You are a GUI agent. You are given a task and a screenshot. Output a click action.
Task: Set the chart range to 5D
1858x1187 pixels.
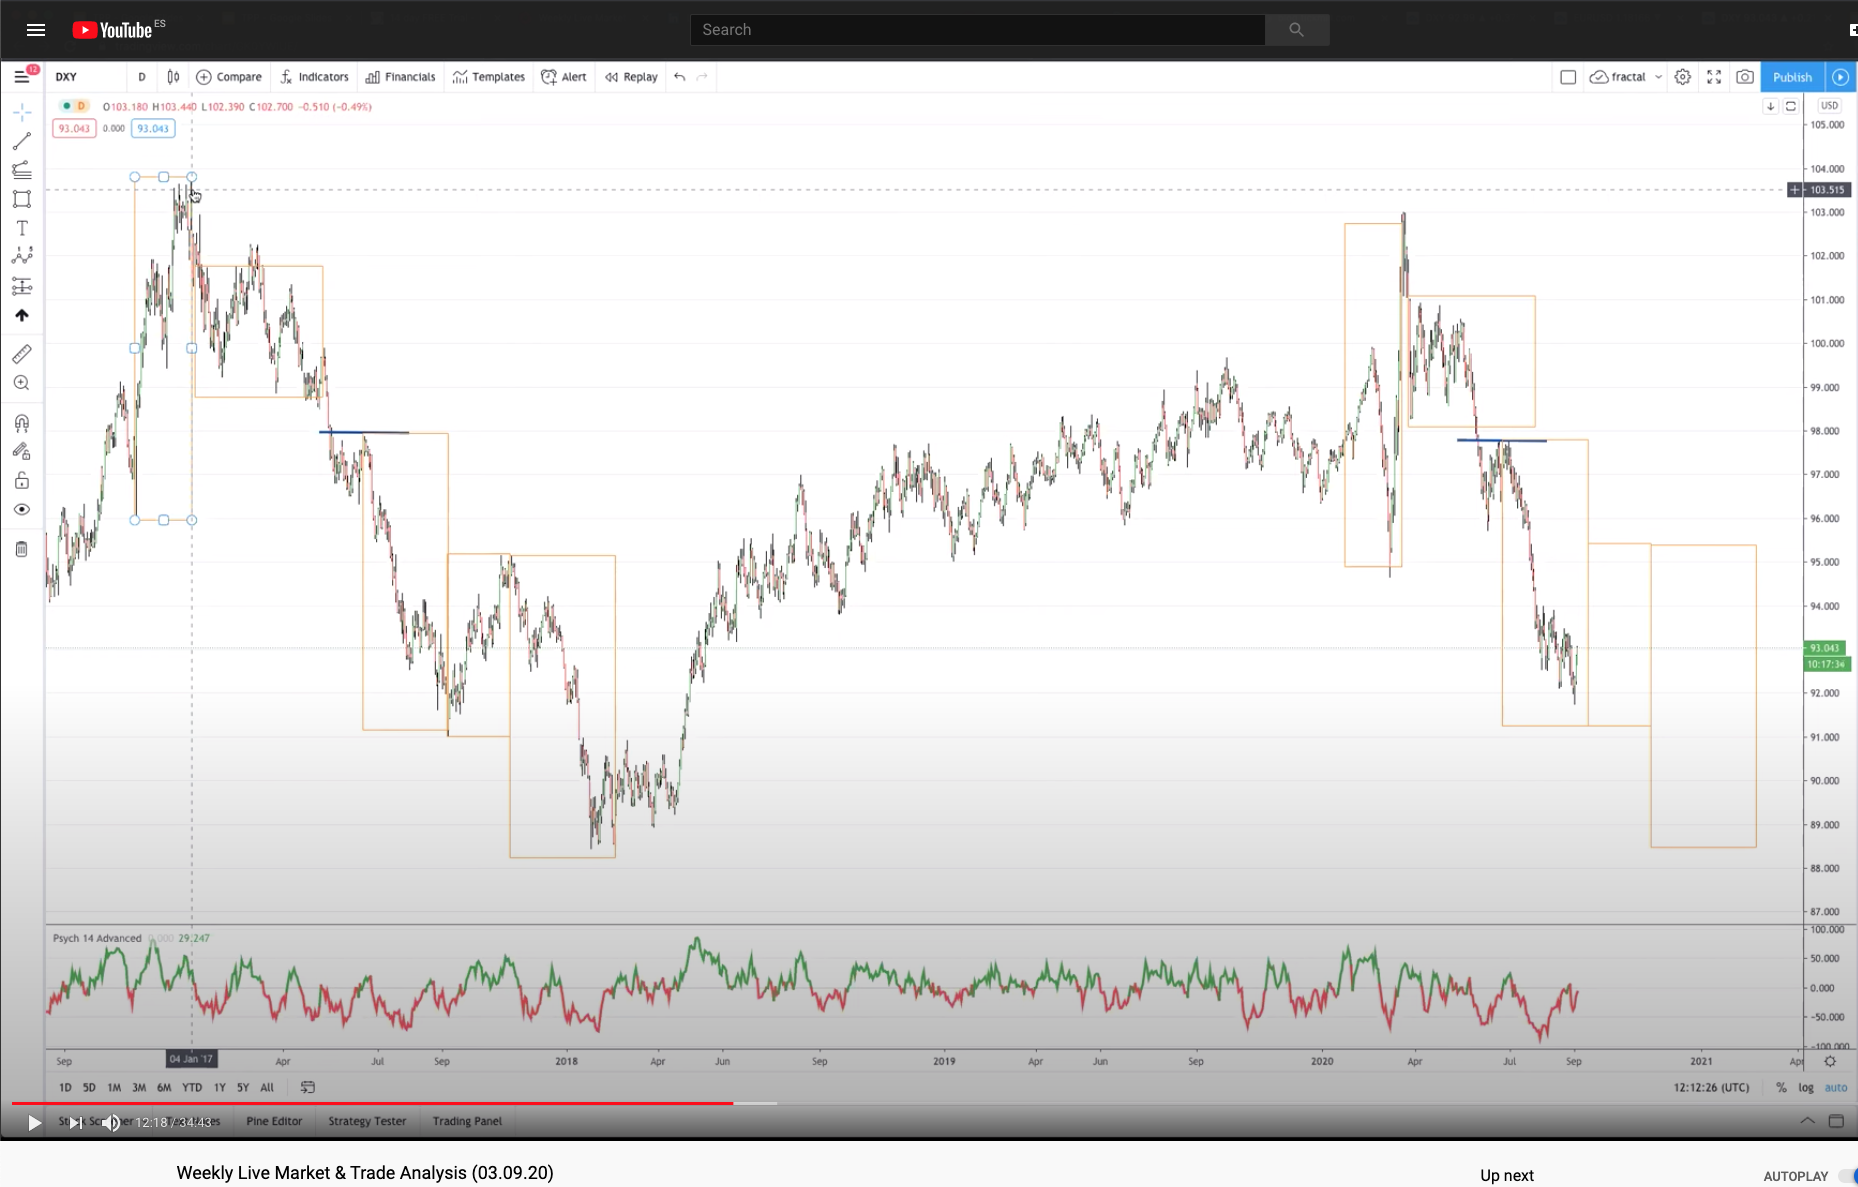click(89, 1087)
